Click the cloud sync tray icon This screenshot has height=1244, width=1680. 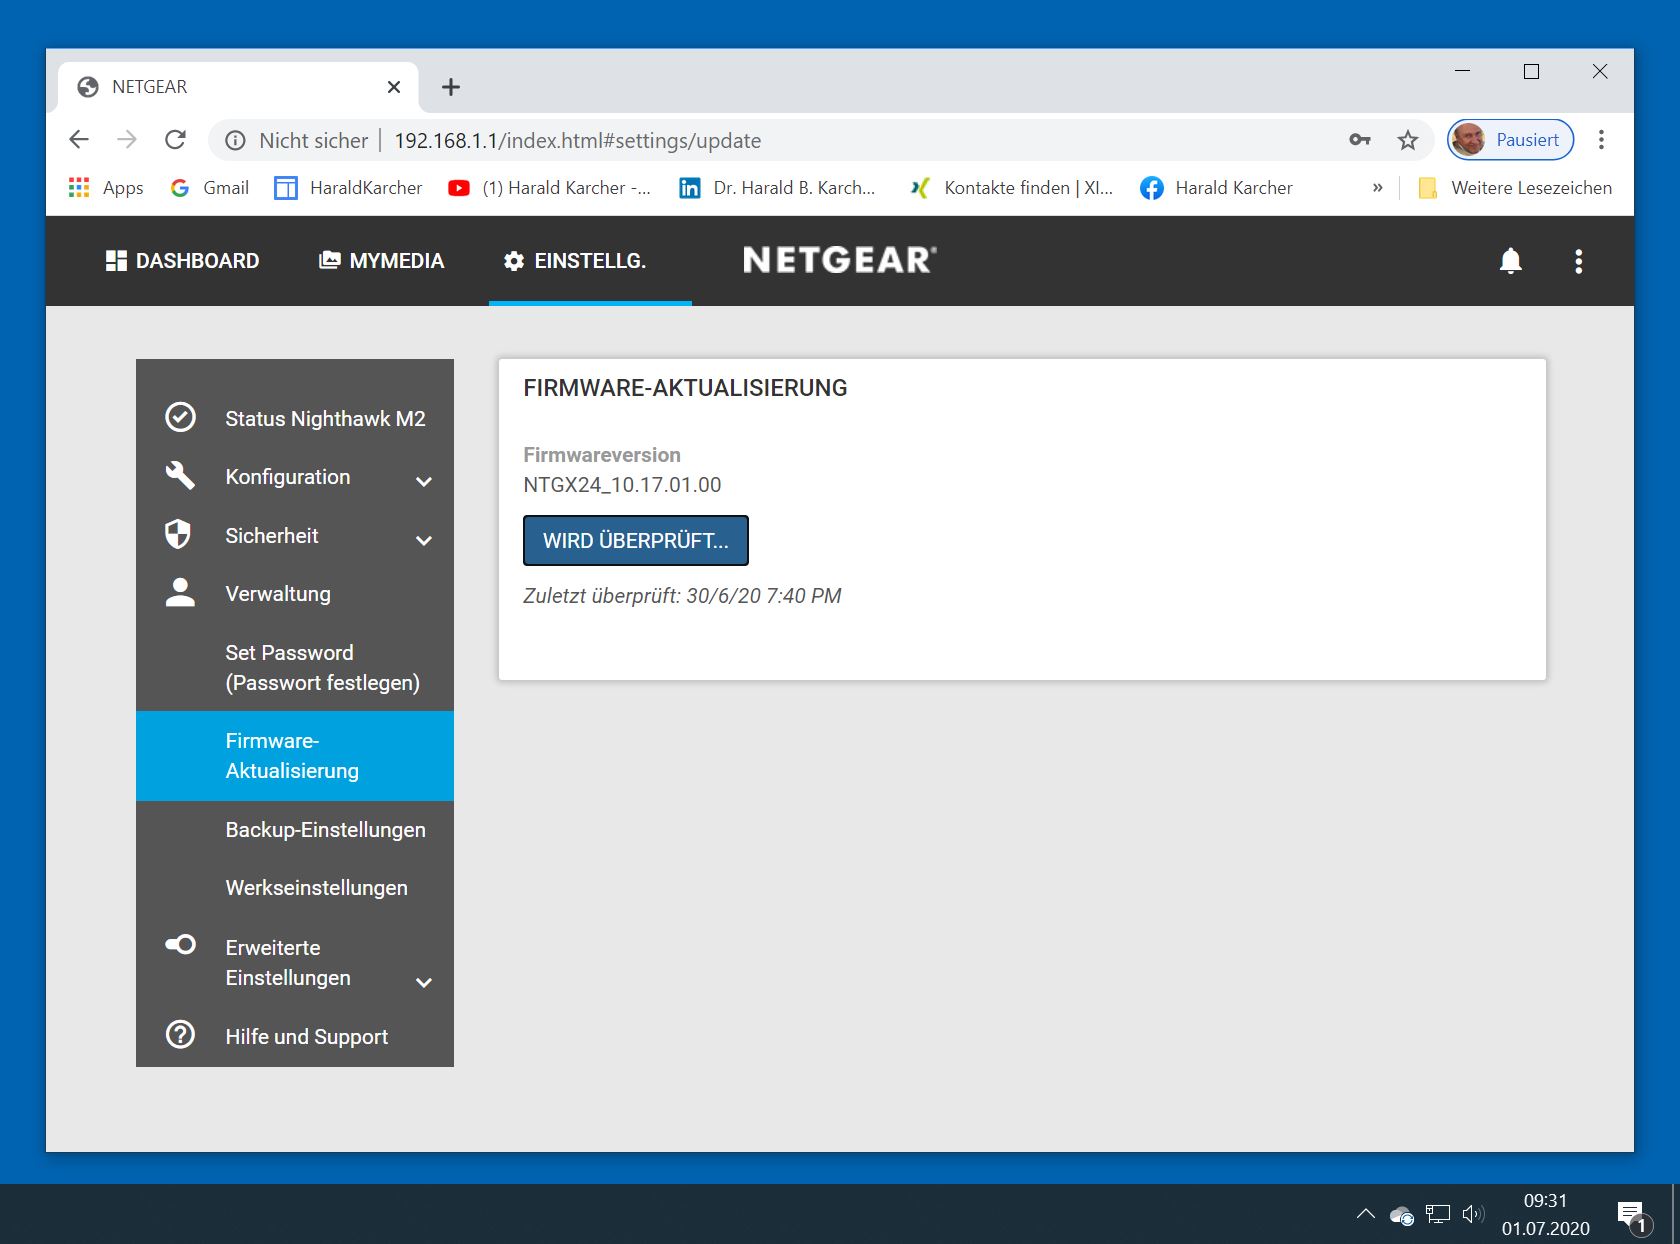point(1401,1215)
